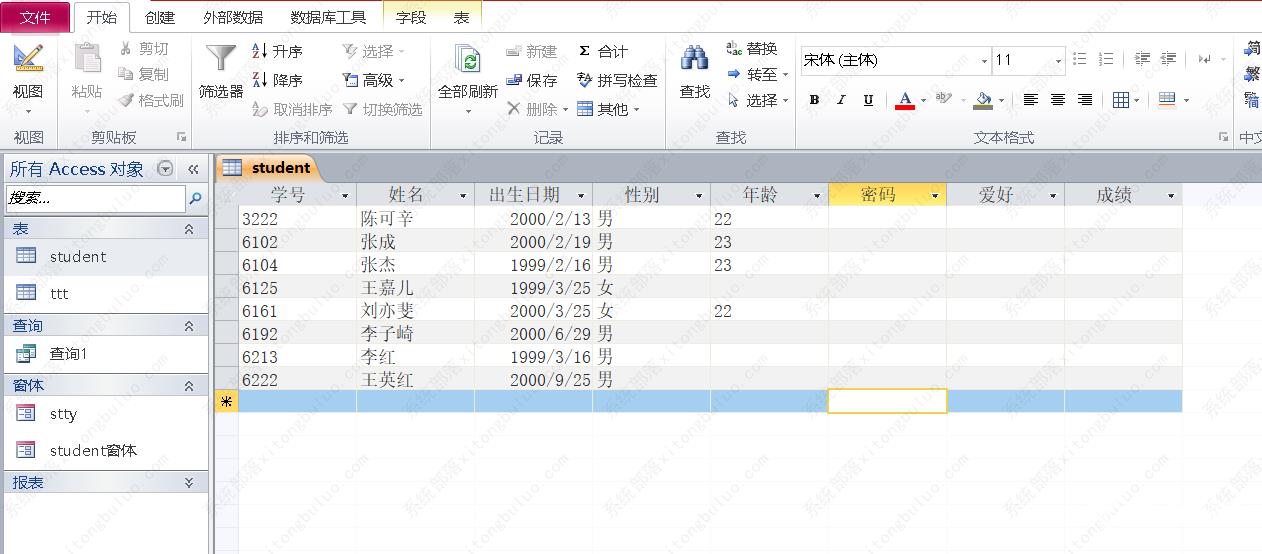Select the 格式刷 format painter
The height and width of the screenshot is (554, 1262).
click(151, 100)
